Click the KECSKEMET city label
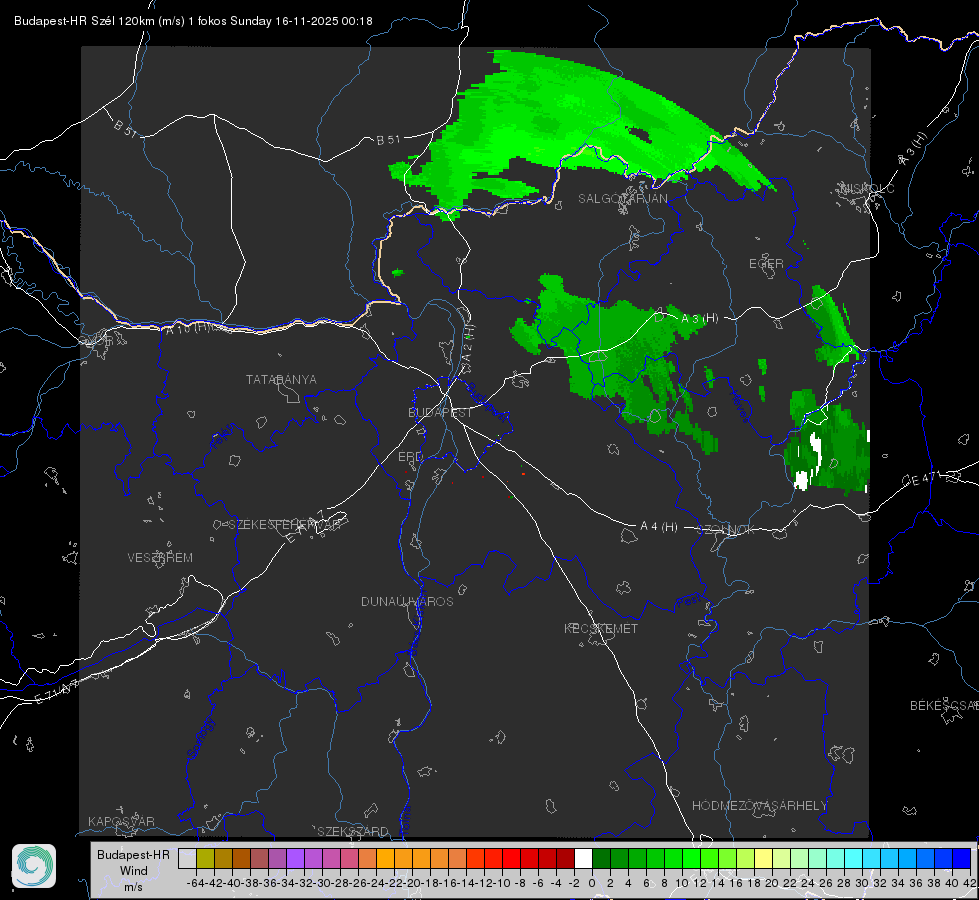The image size is (979, 900). click(601, 628)
